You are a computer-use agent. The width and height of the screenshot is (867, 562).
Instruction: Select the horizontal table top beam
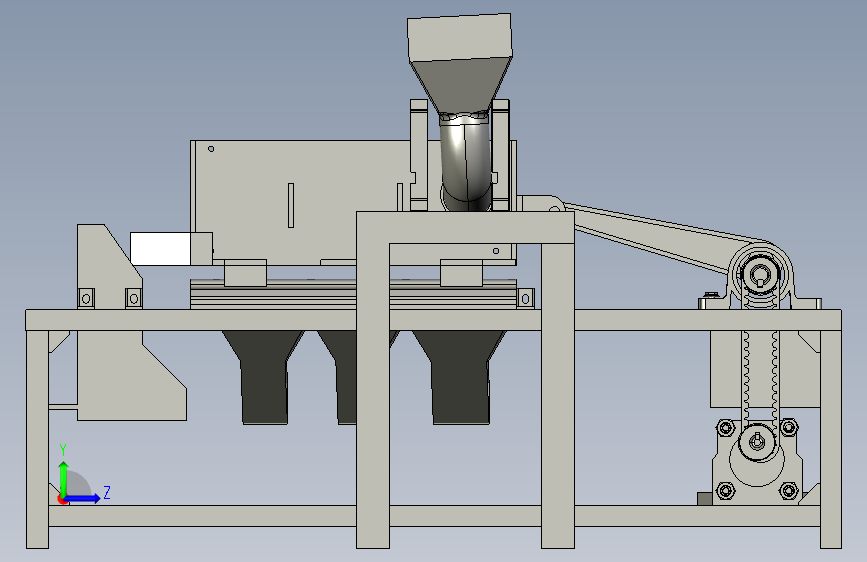pyautogui.click(x=434, y=320)
